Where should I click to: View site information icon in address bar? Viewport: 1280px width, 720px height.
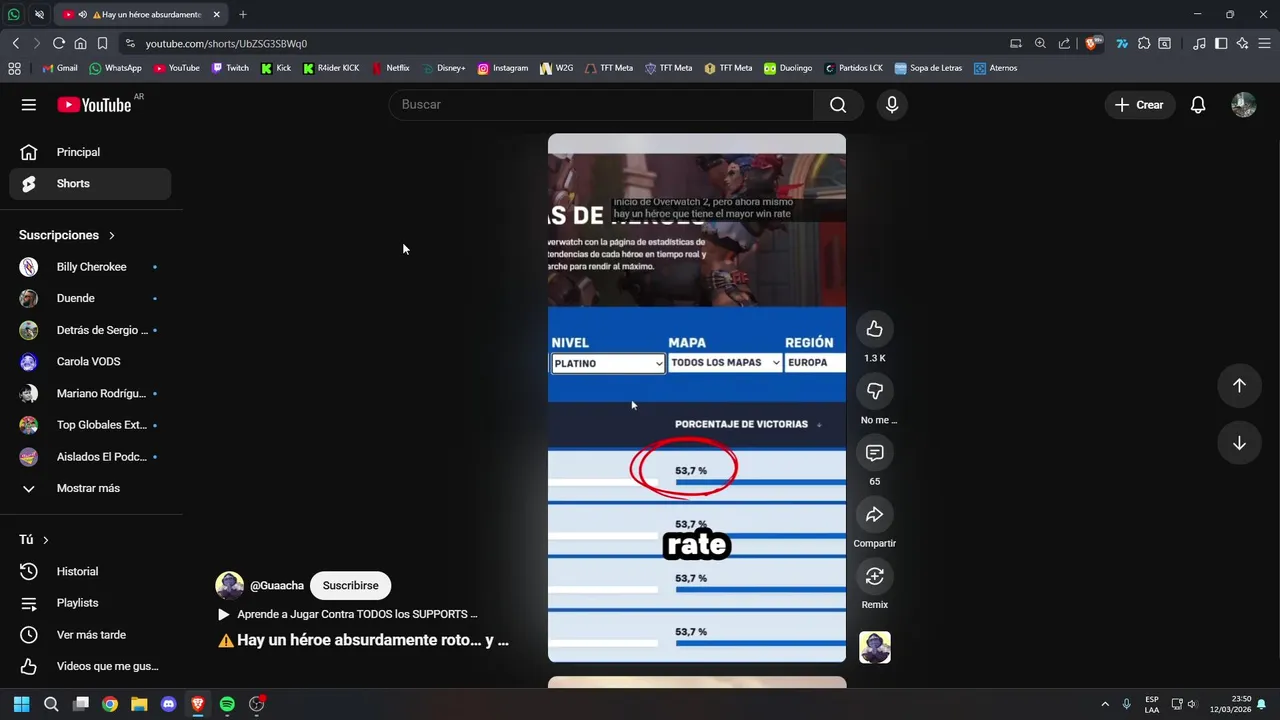tap(130, 44)
